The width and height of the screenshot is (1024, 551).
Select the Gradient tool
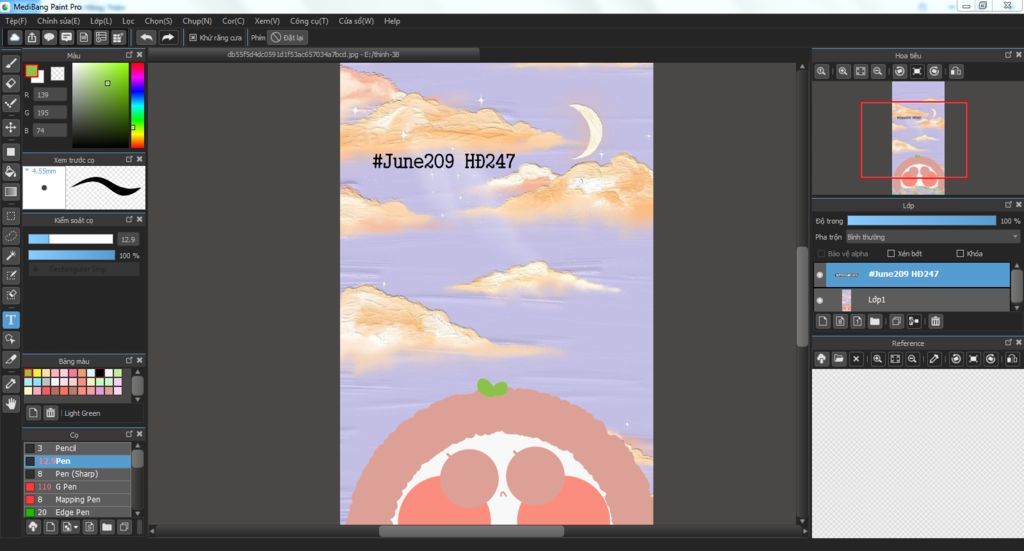(x=10, y=191)
